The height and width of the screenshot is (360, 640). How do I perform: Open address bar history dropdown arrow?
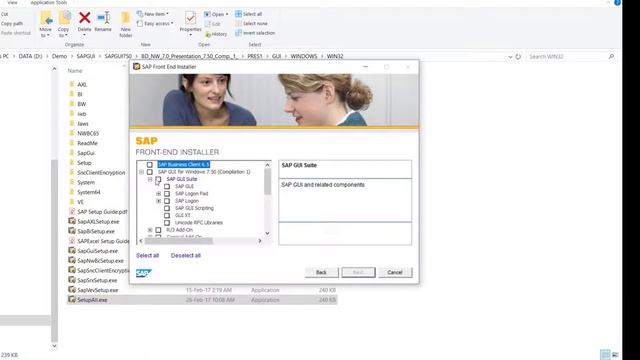click(510, 57)
